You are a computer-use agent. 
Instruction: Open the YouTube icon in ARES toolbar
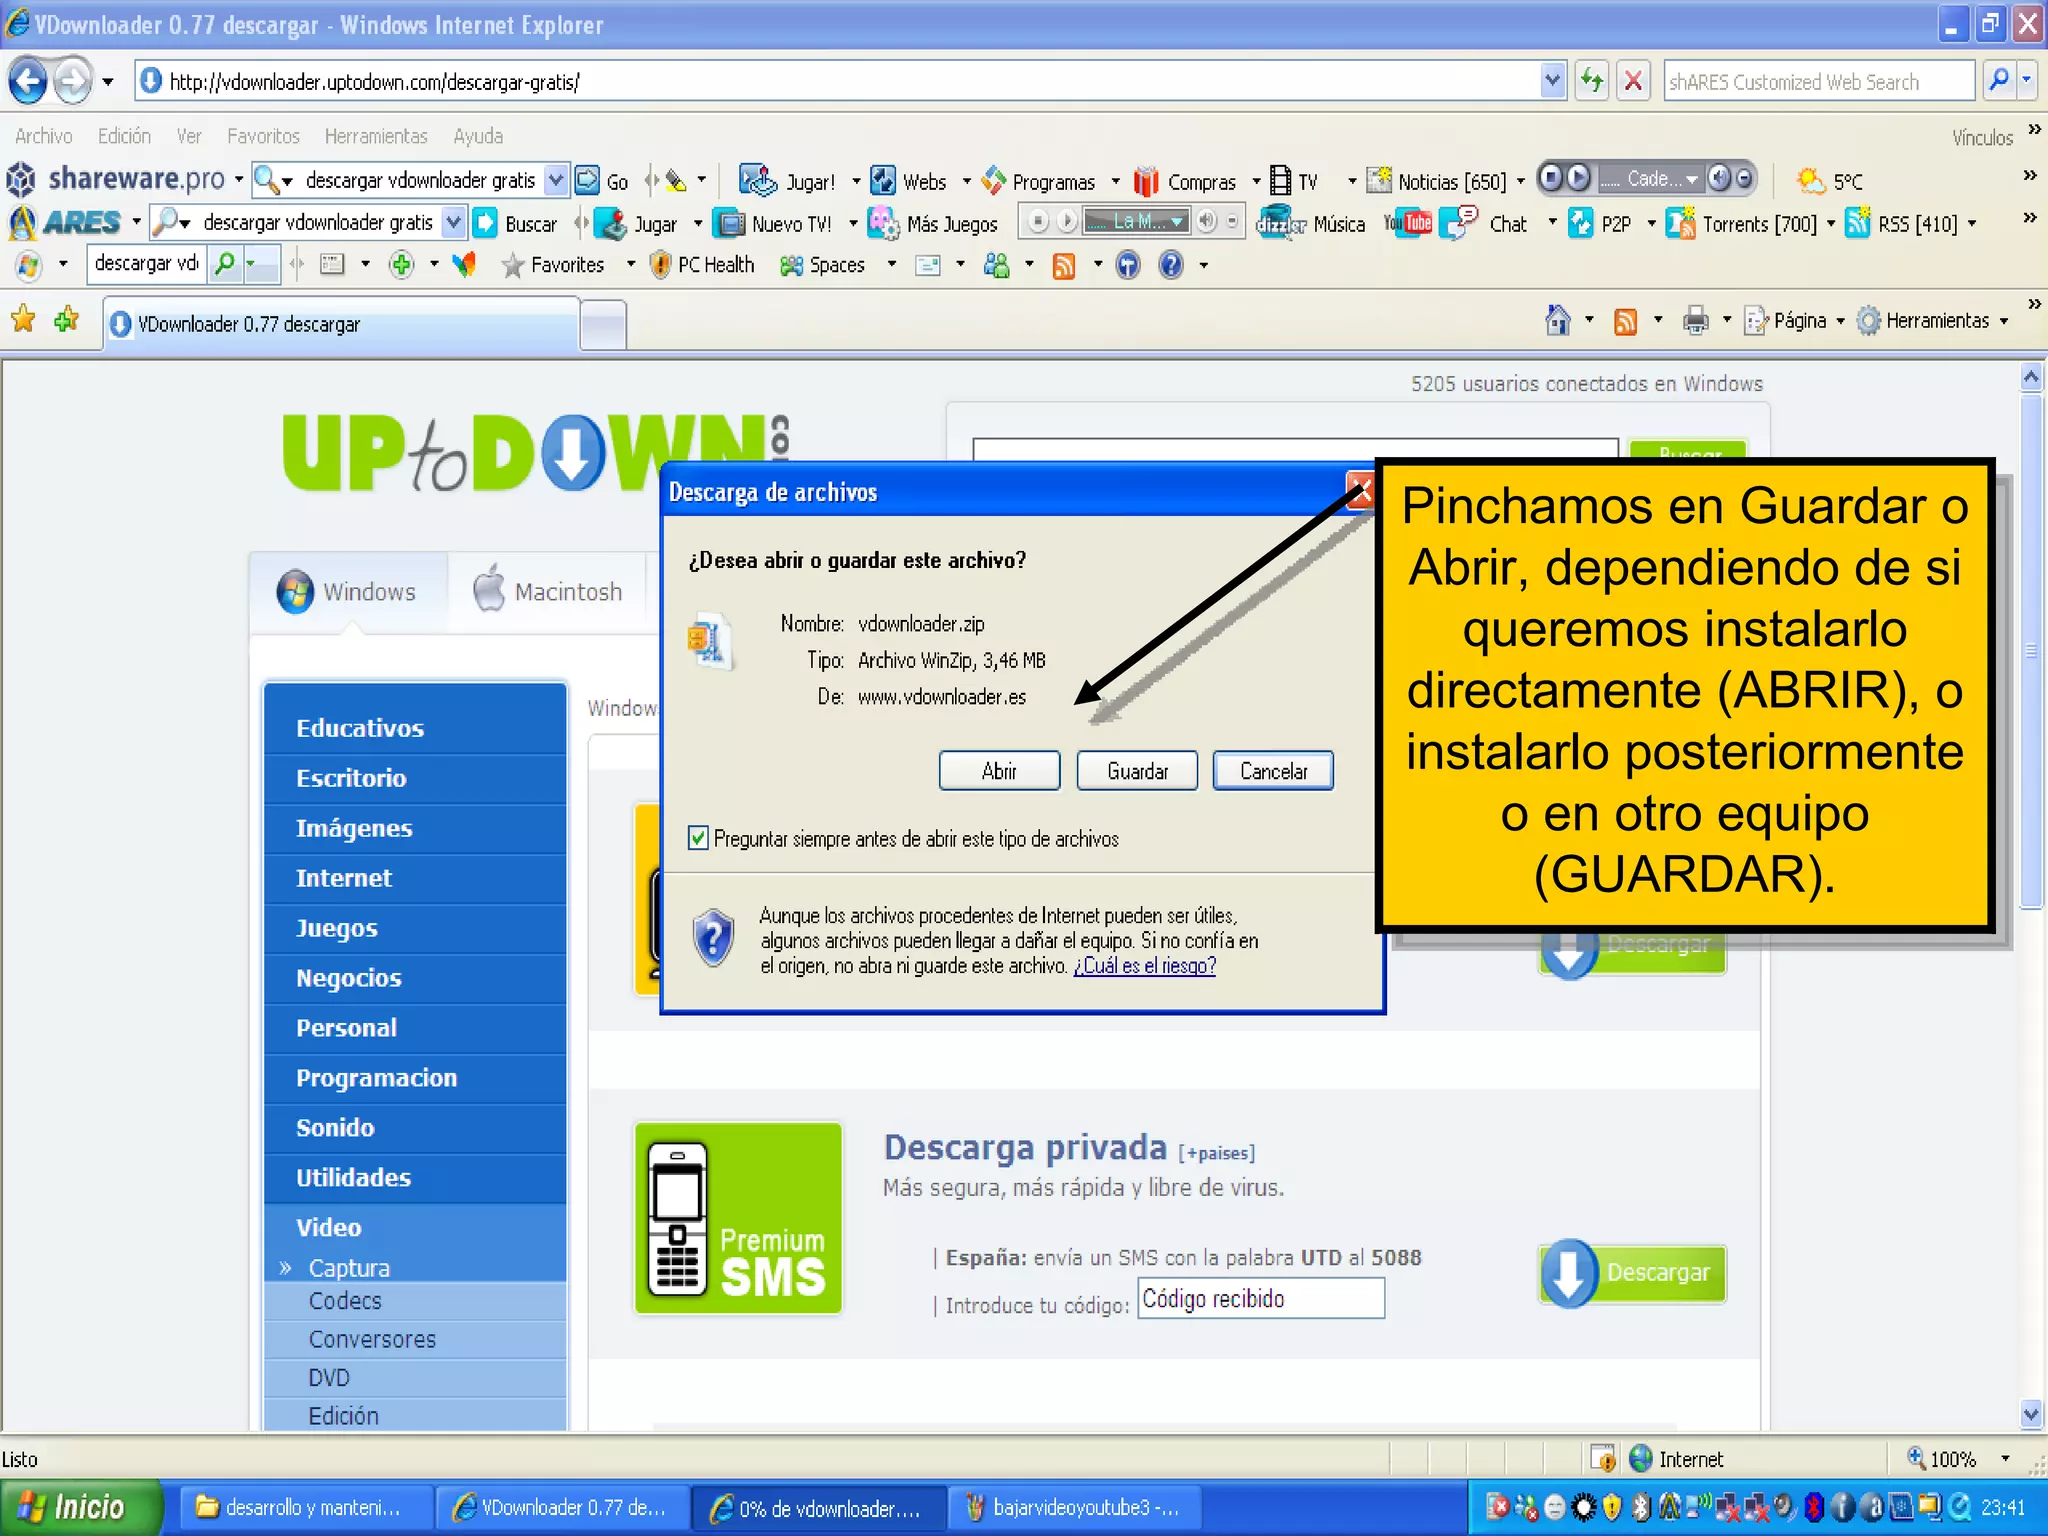click(1408, 223)
